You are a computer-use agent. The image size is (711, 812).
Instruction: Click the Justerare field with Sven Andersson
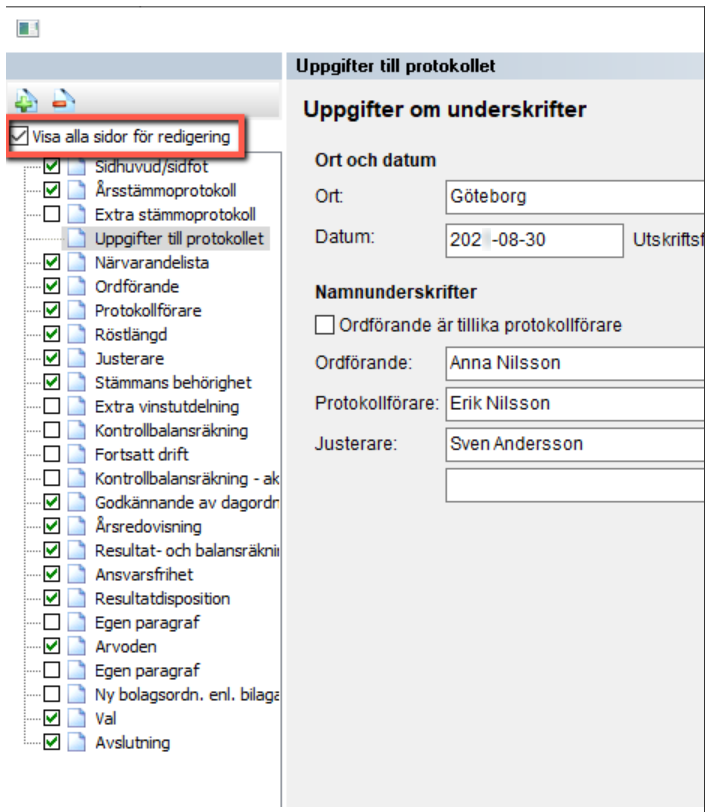[x=575, y=444]
